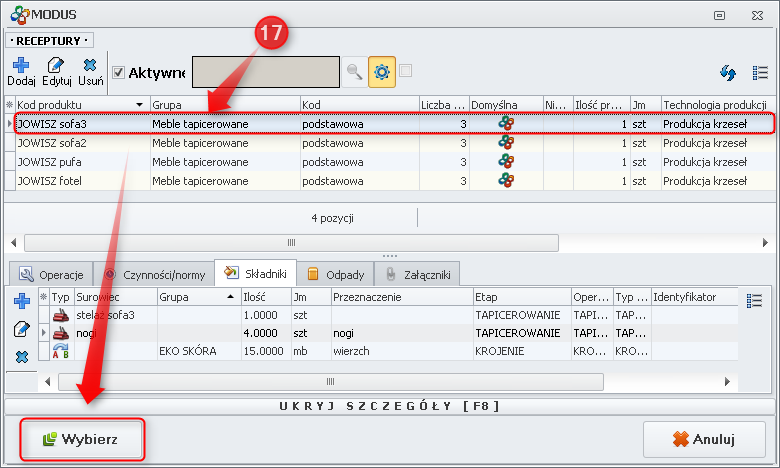
Task: Switch to the Operacje tab
Action: 51,275
